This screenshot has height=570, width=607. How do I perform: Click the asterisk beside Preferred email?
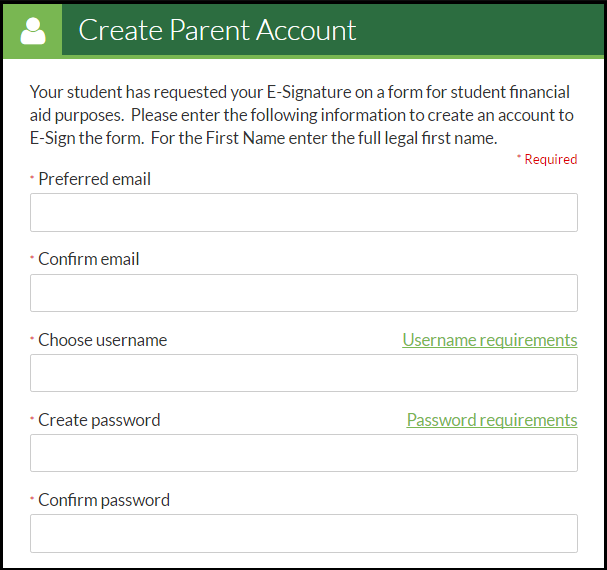[32, 177]
